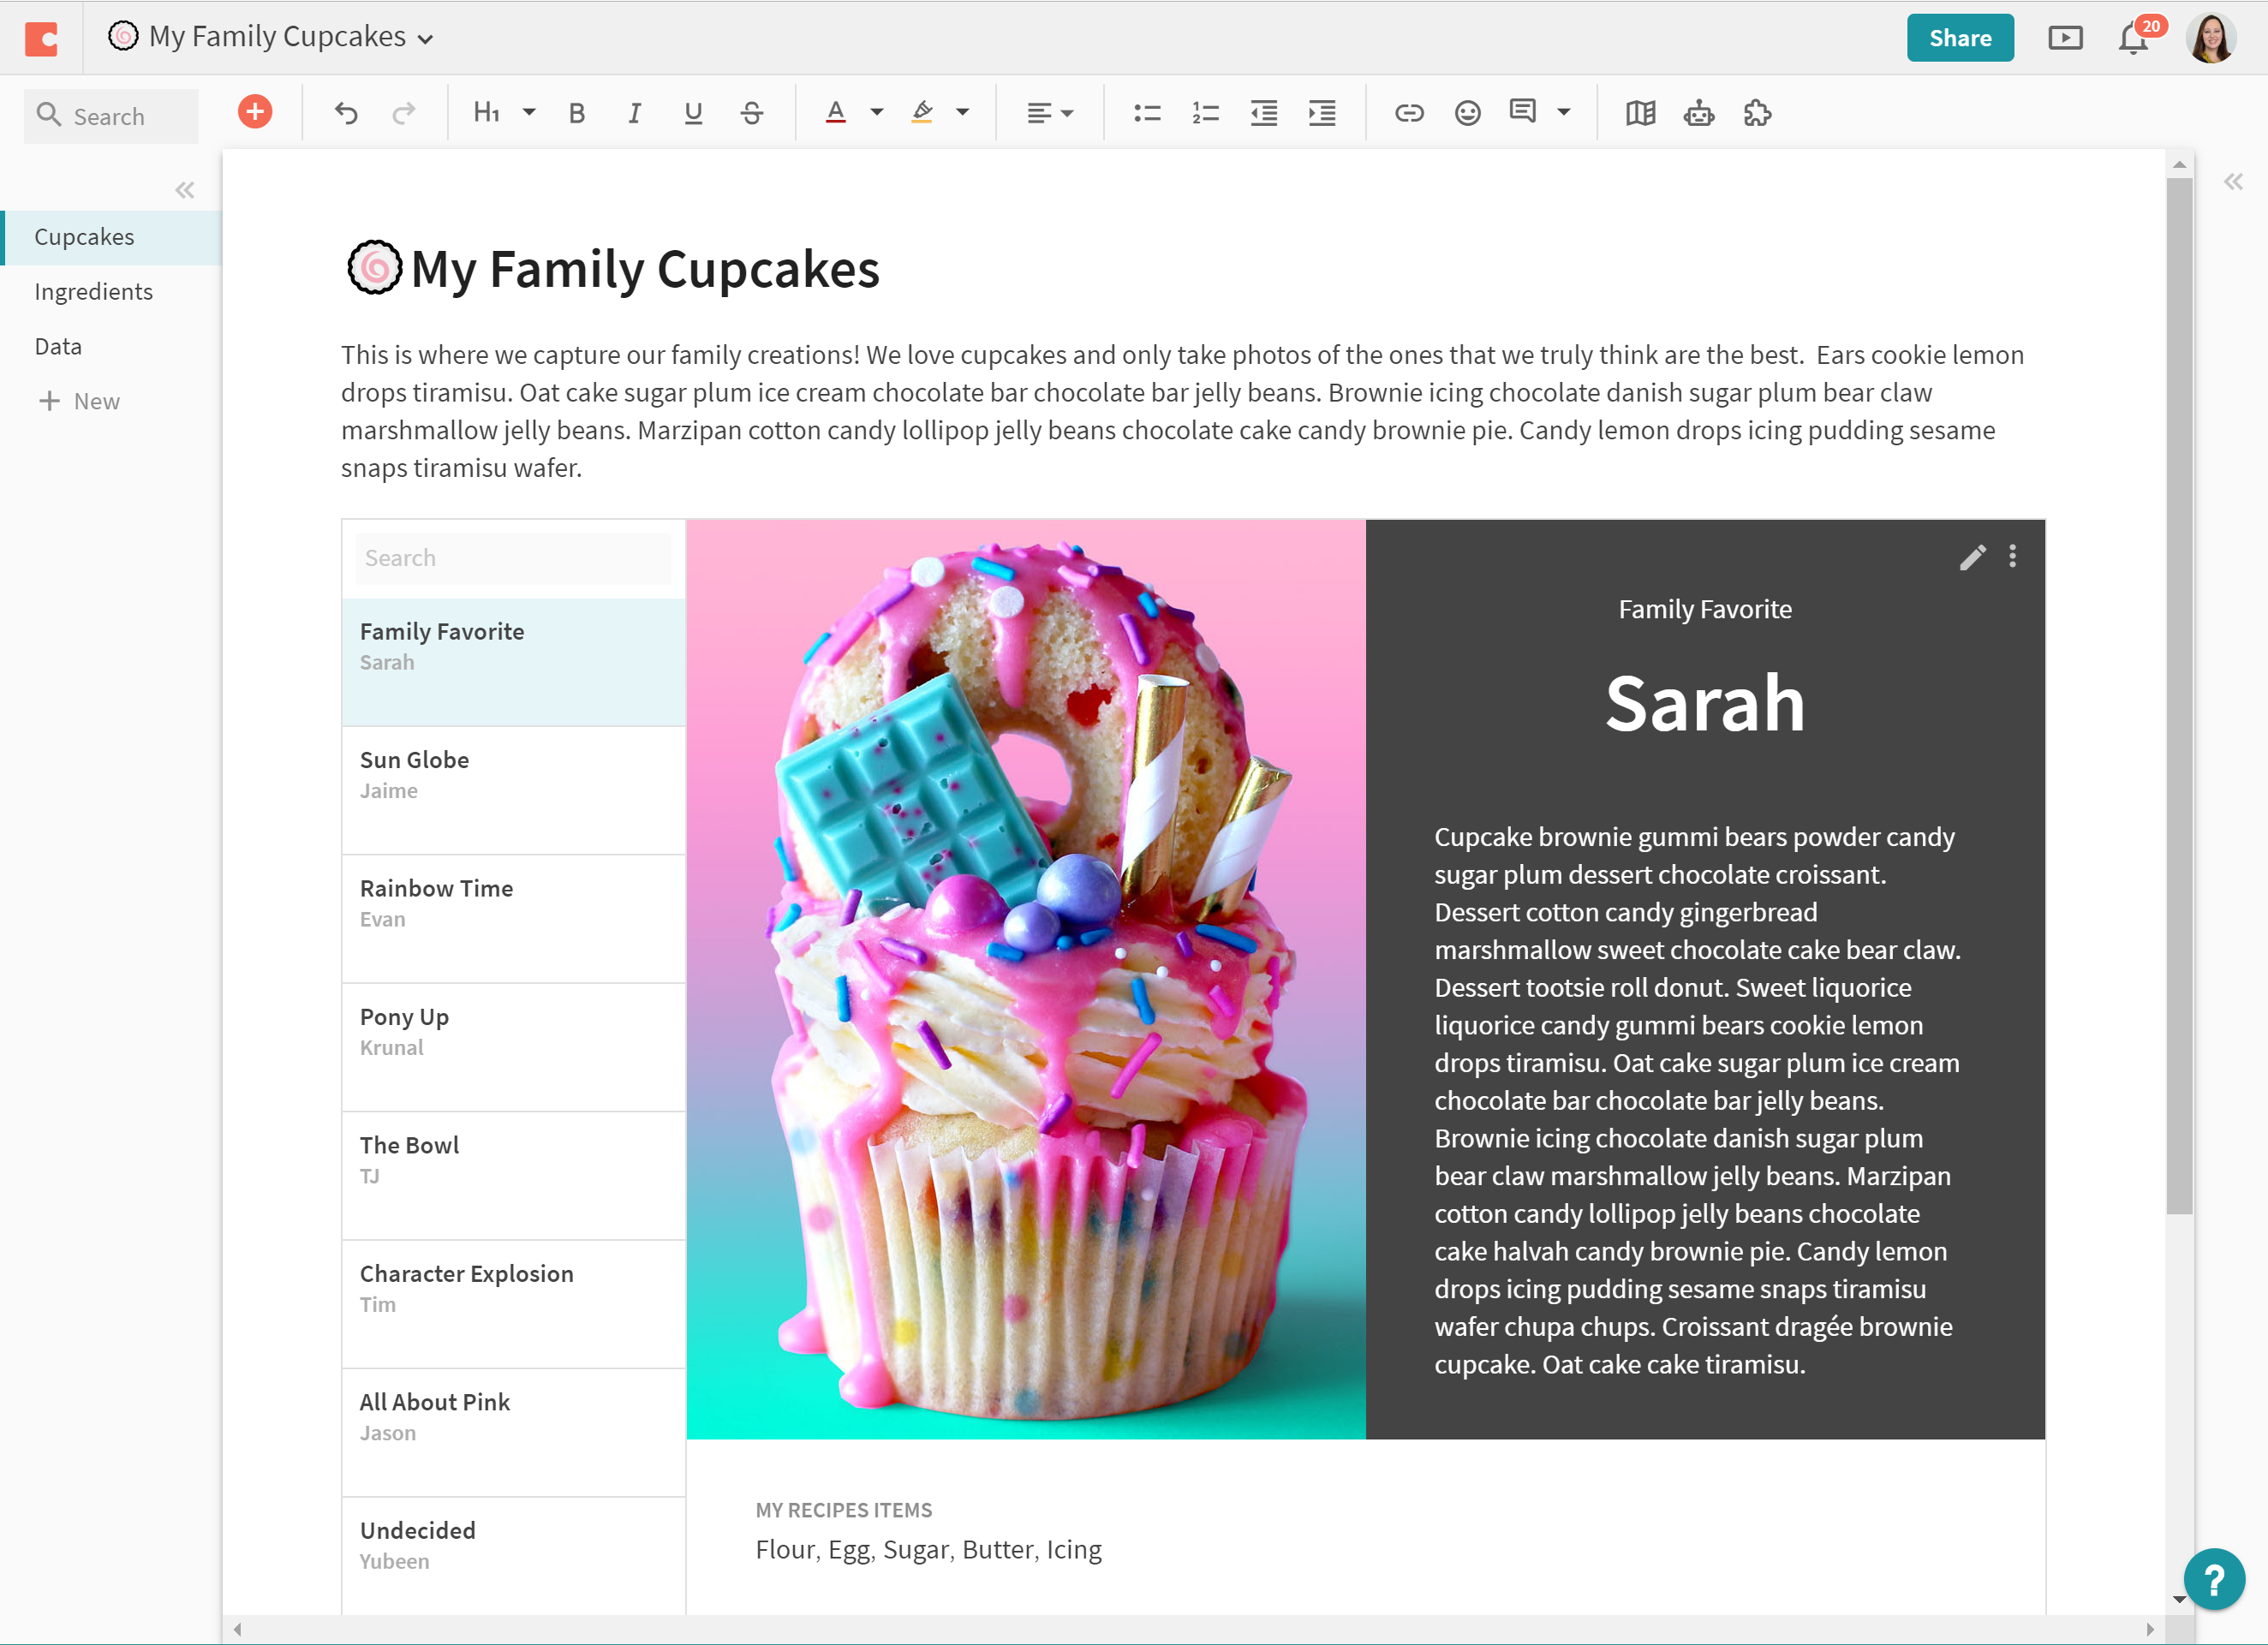The width and height of the screenshot is (2268, 1645).
Task: Open Packs puzzle piece icon
Action: (1757, 113)
